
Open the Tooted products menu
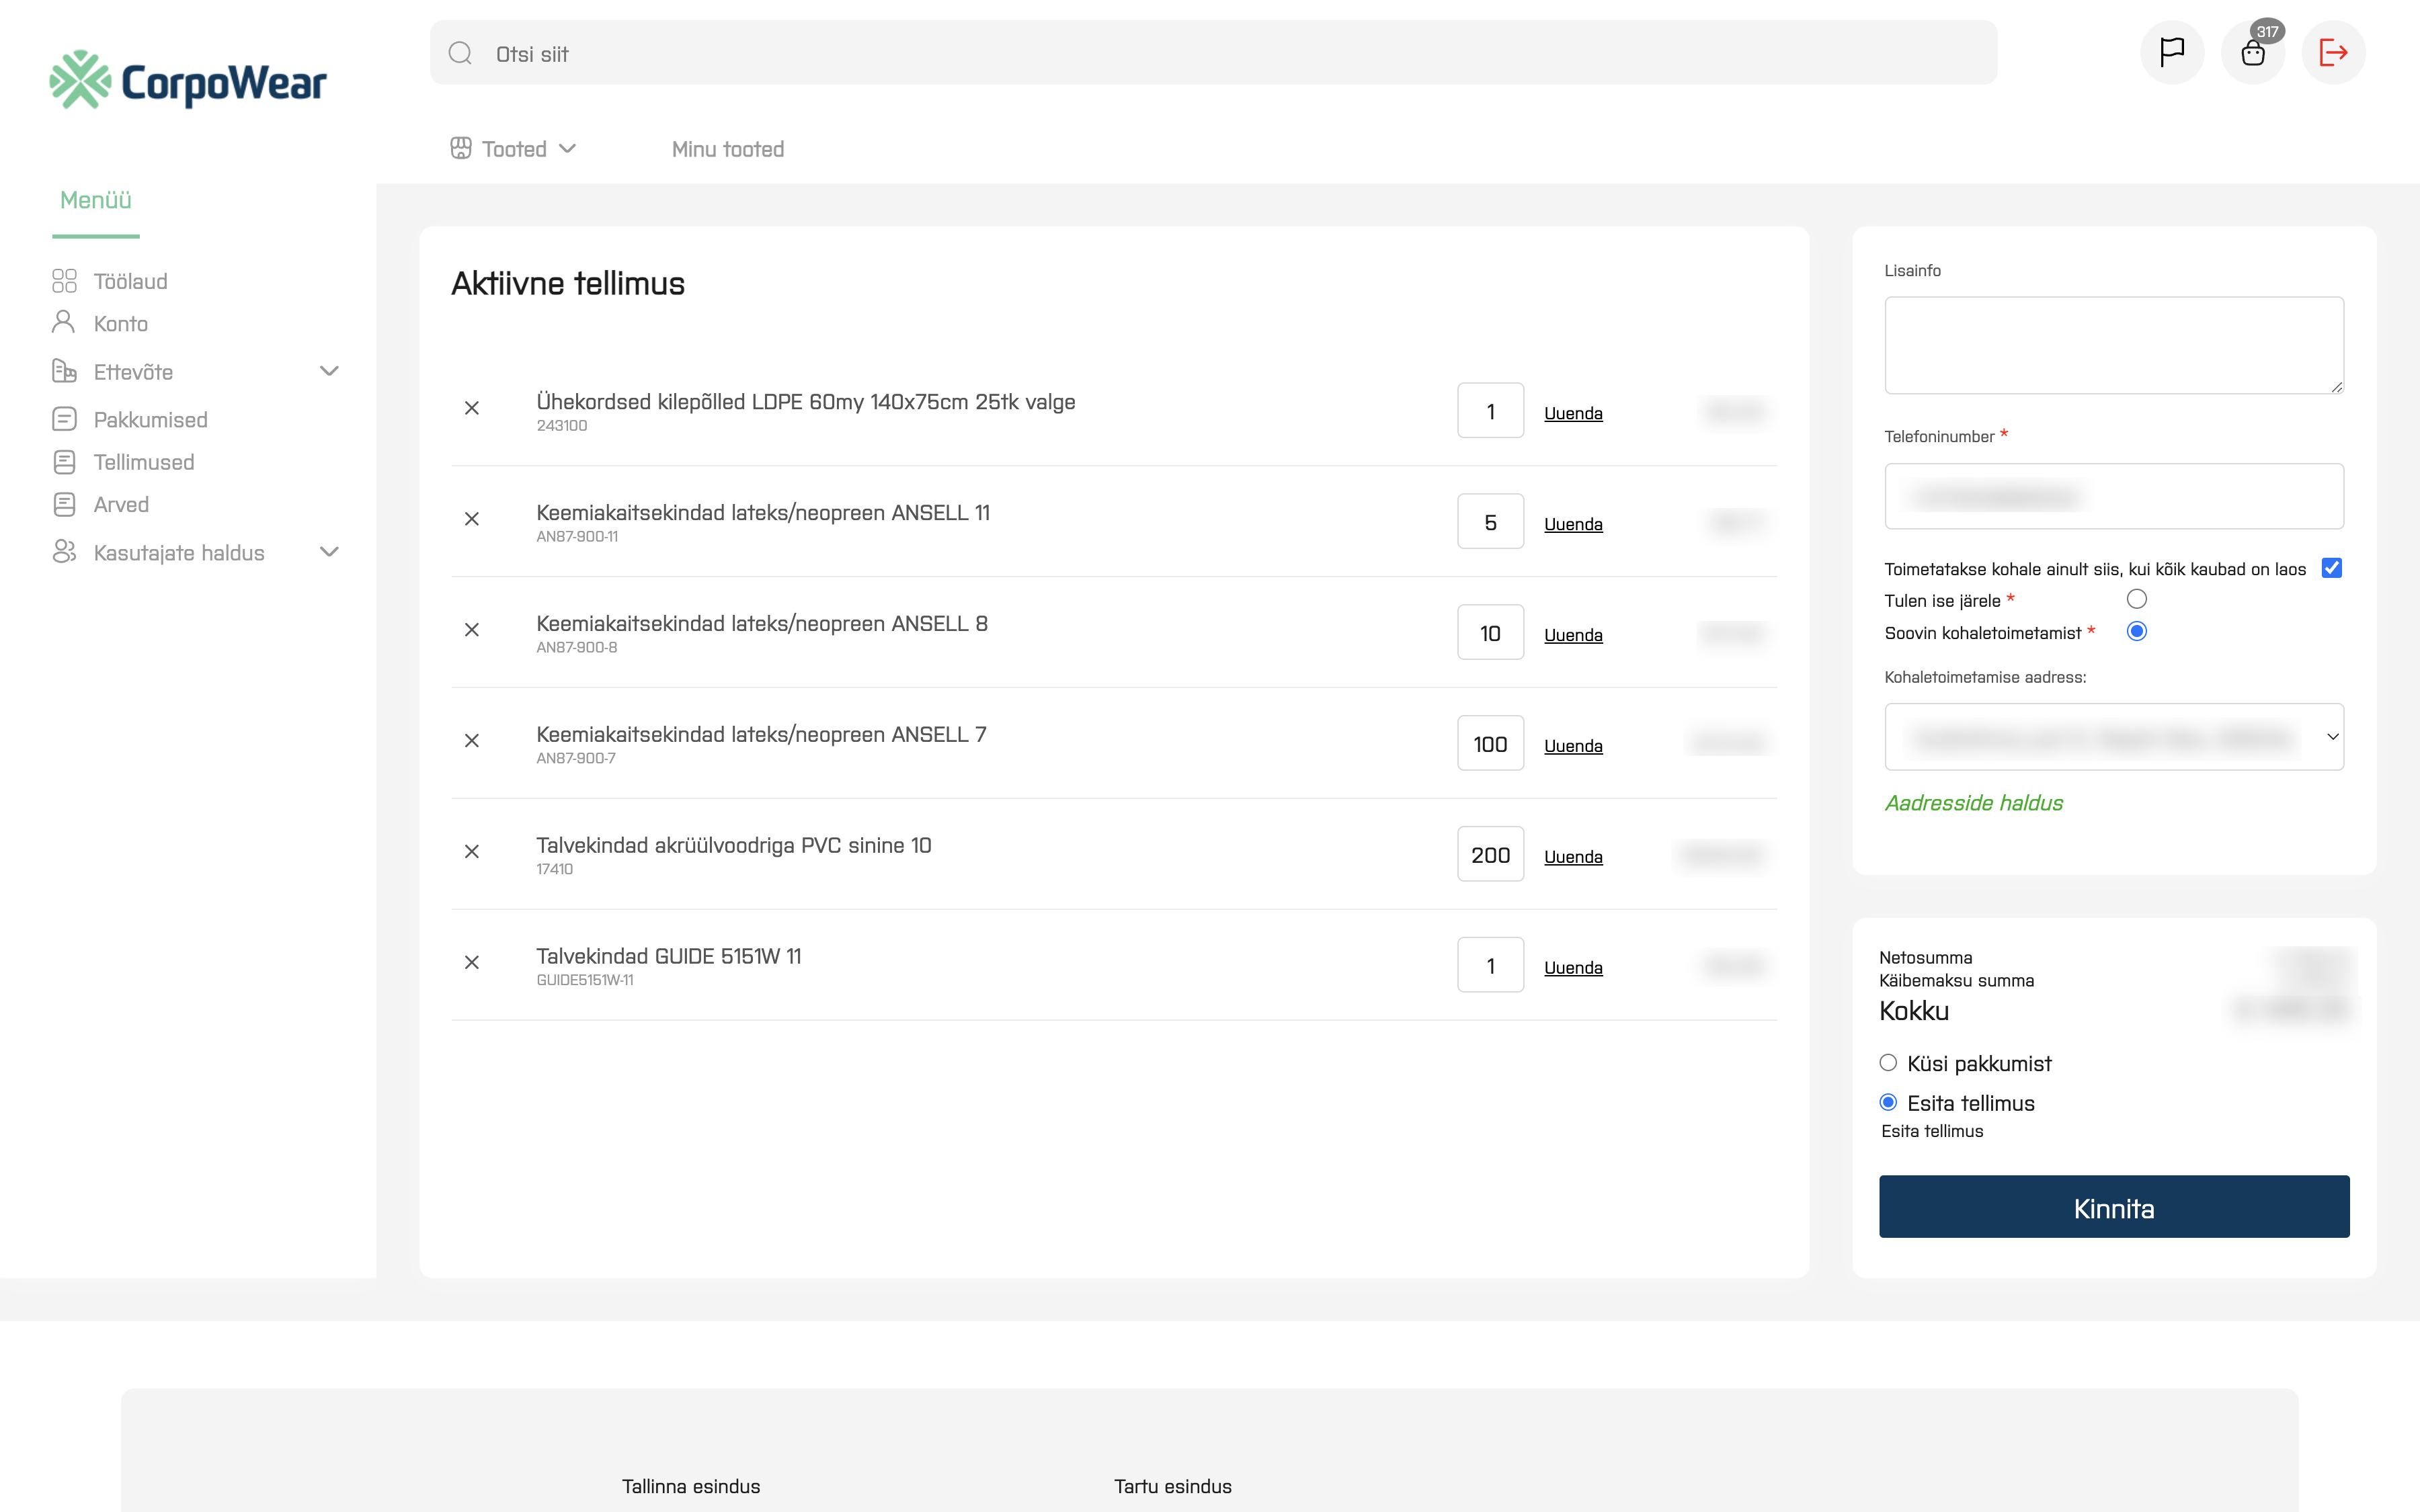coord(514,149)
